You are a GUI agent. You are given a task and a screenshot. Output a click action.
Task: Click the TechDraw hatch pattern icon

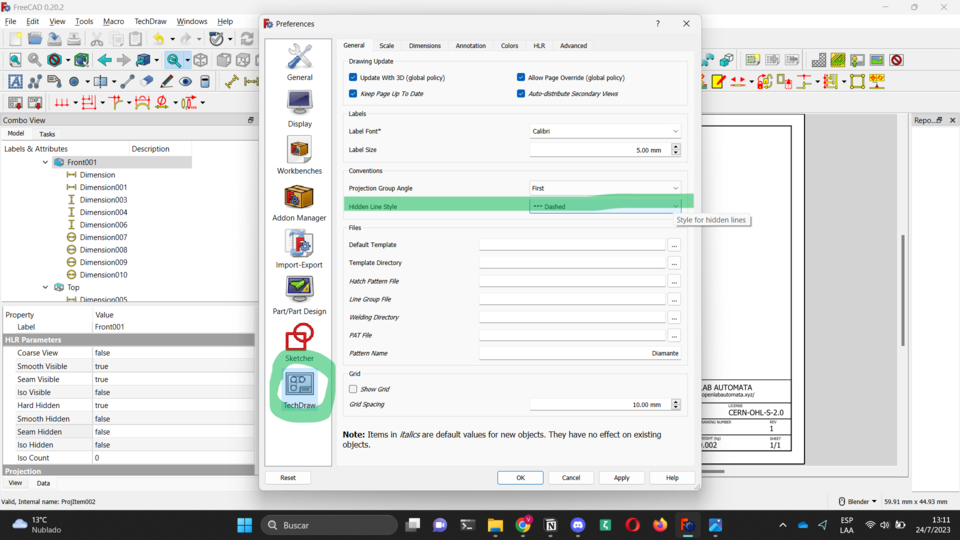(x=819, y=60)
